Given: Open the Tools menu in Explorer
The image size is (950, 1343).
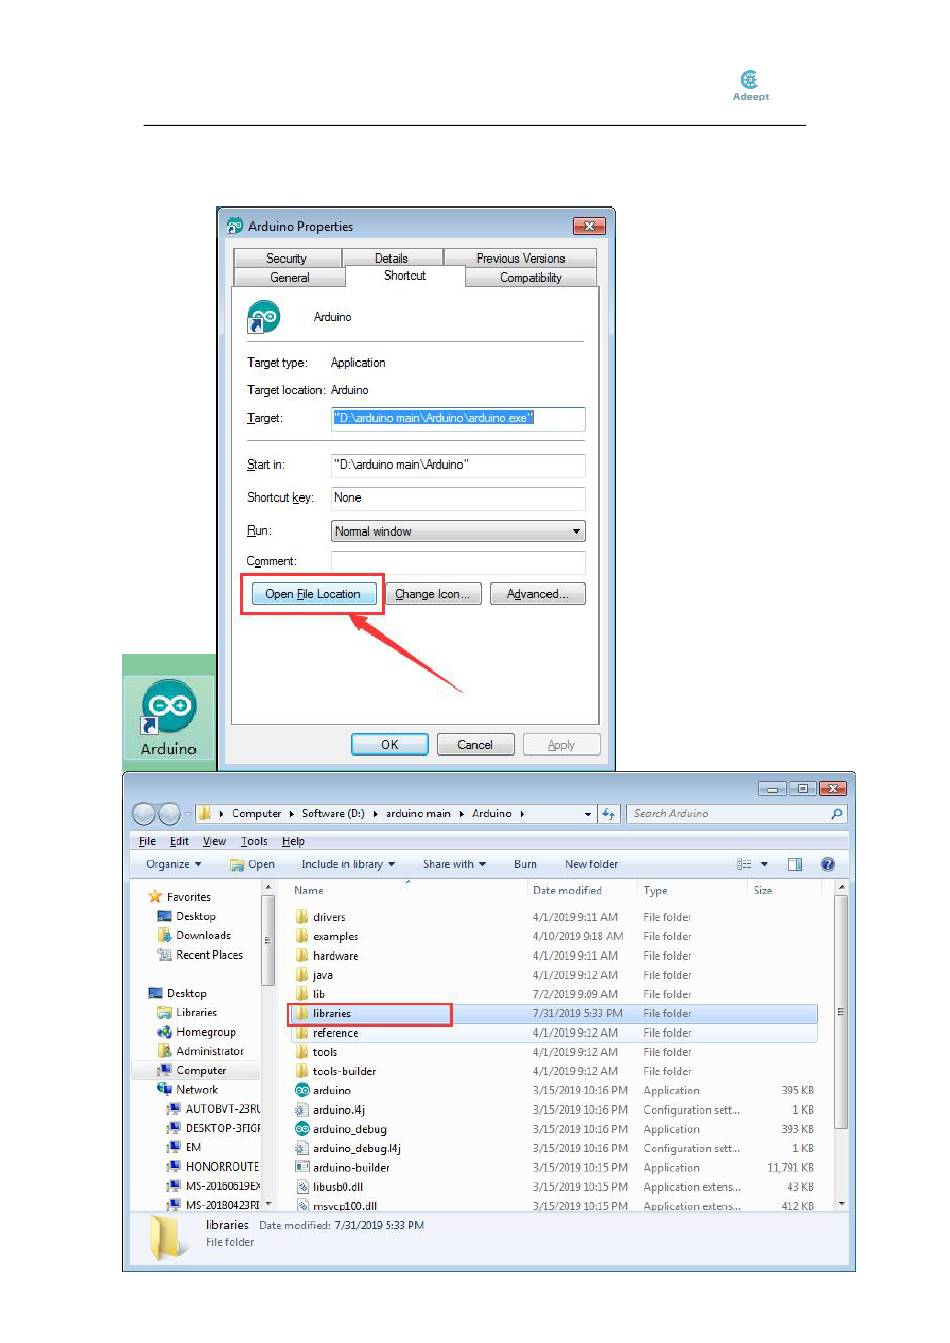Looking at the screenshot, I should click(254, 841).
